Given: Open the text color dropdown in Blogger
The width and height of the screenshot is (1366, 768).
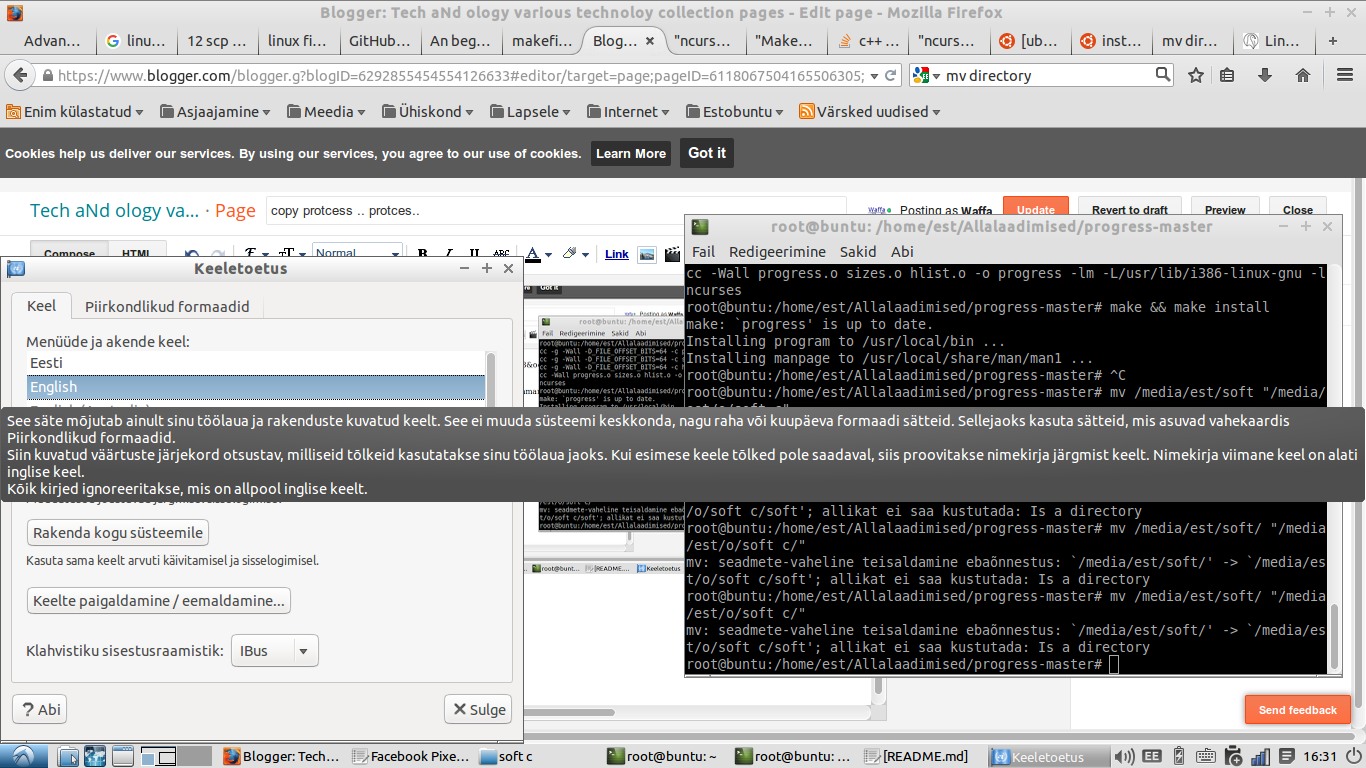Looking at the screenshot, I should coord(538,254).
